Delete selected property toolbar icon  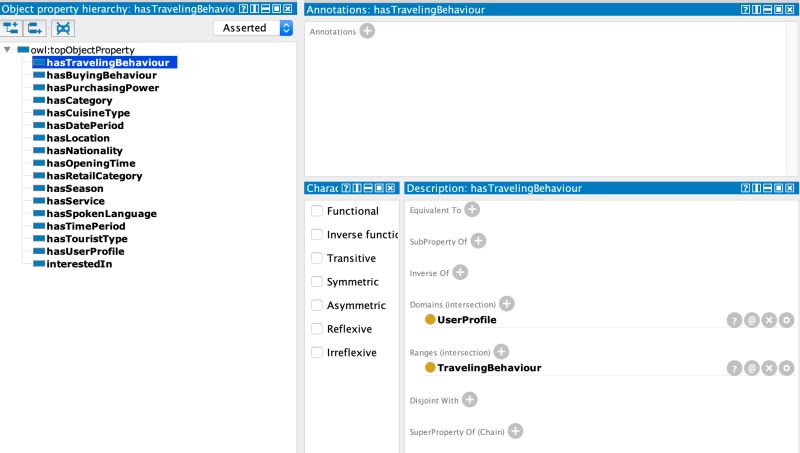(63, 28)
